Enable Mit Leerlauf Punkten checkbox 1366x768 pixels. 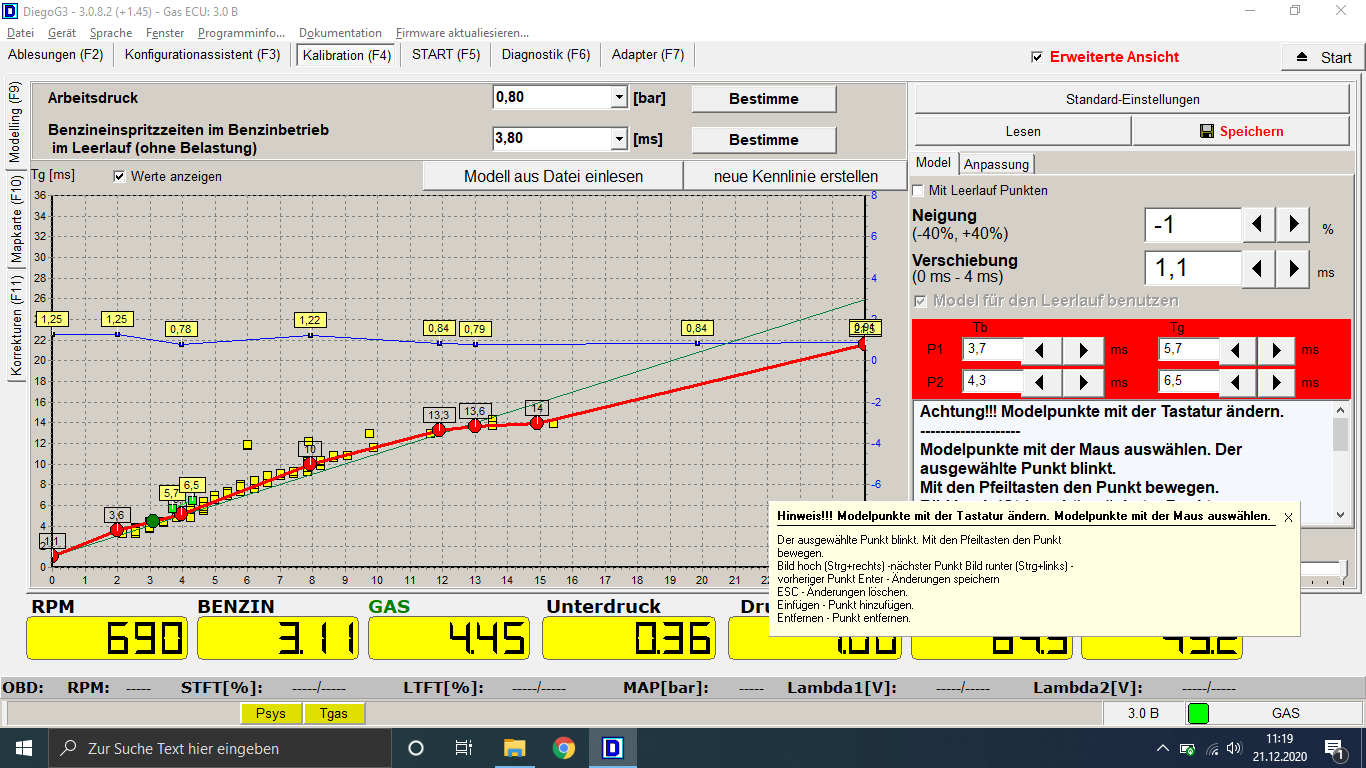point(918,190)
